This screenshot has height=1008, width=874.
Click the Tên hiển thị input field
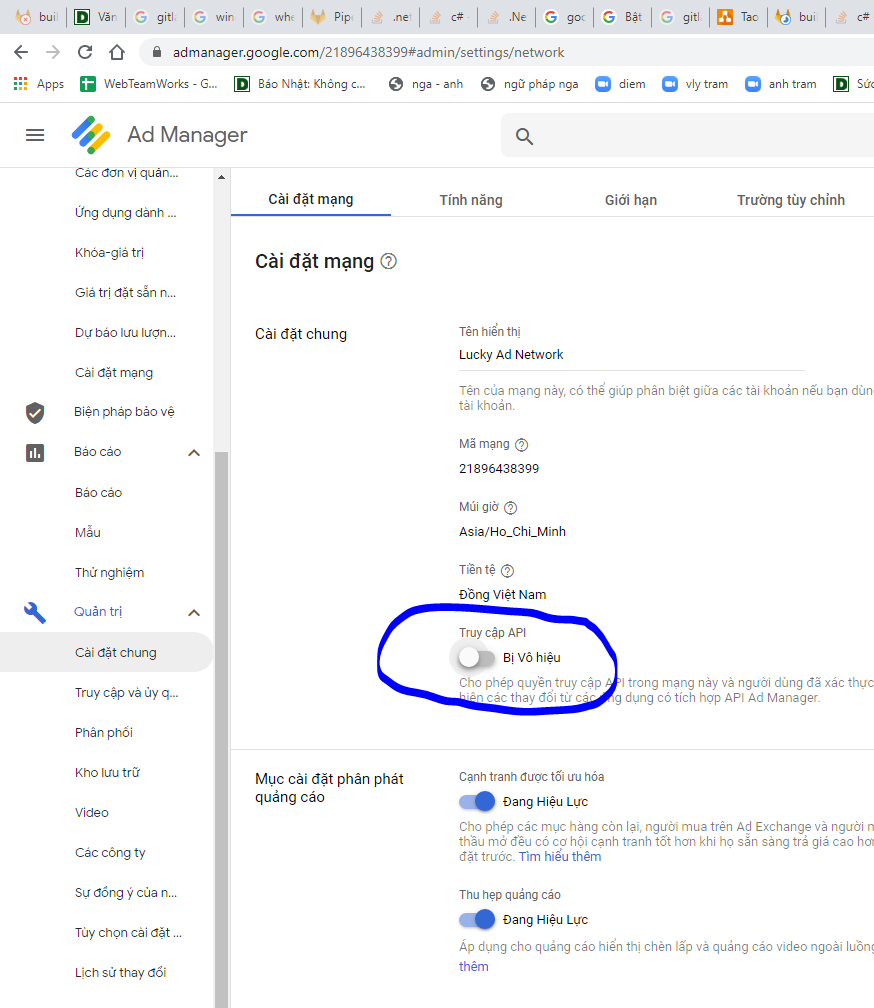click(630, 355)
